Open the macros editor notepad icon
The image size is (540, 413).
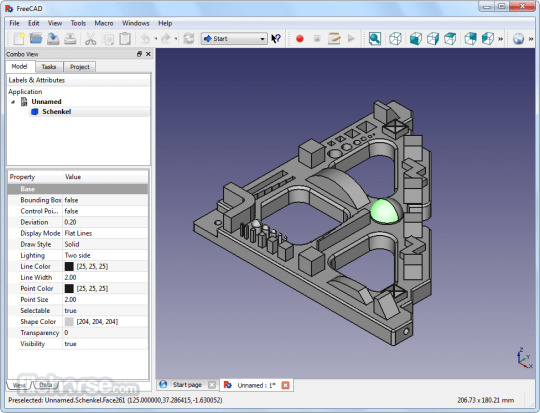334,38
